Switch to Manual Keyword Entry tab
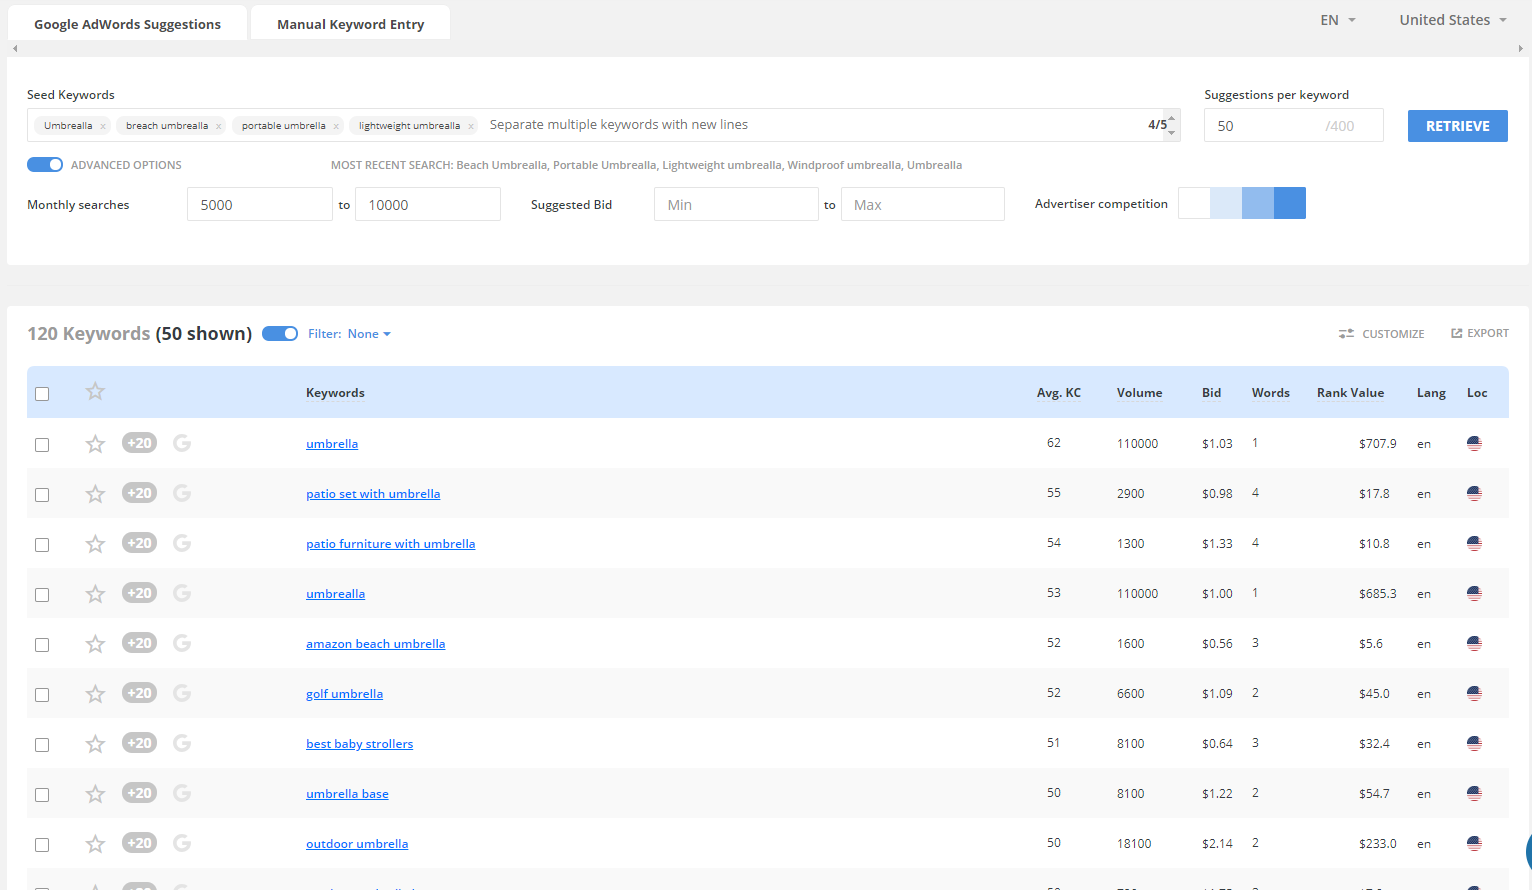 (350, 24)
